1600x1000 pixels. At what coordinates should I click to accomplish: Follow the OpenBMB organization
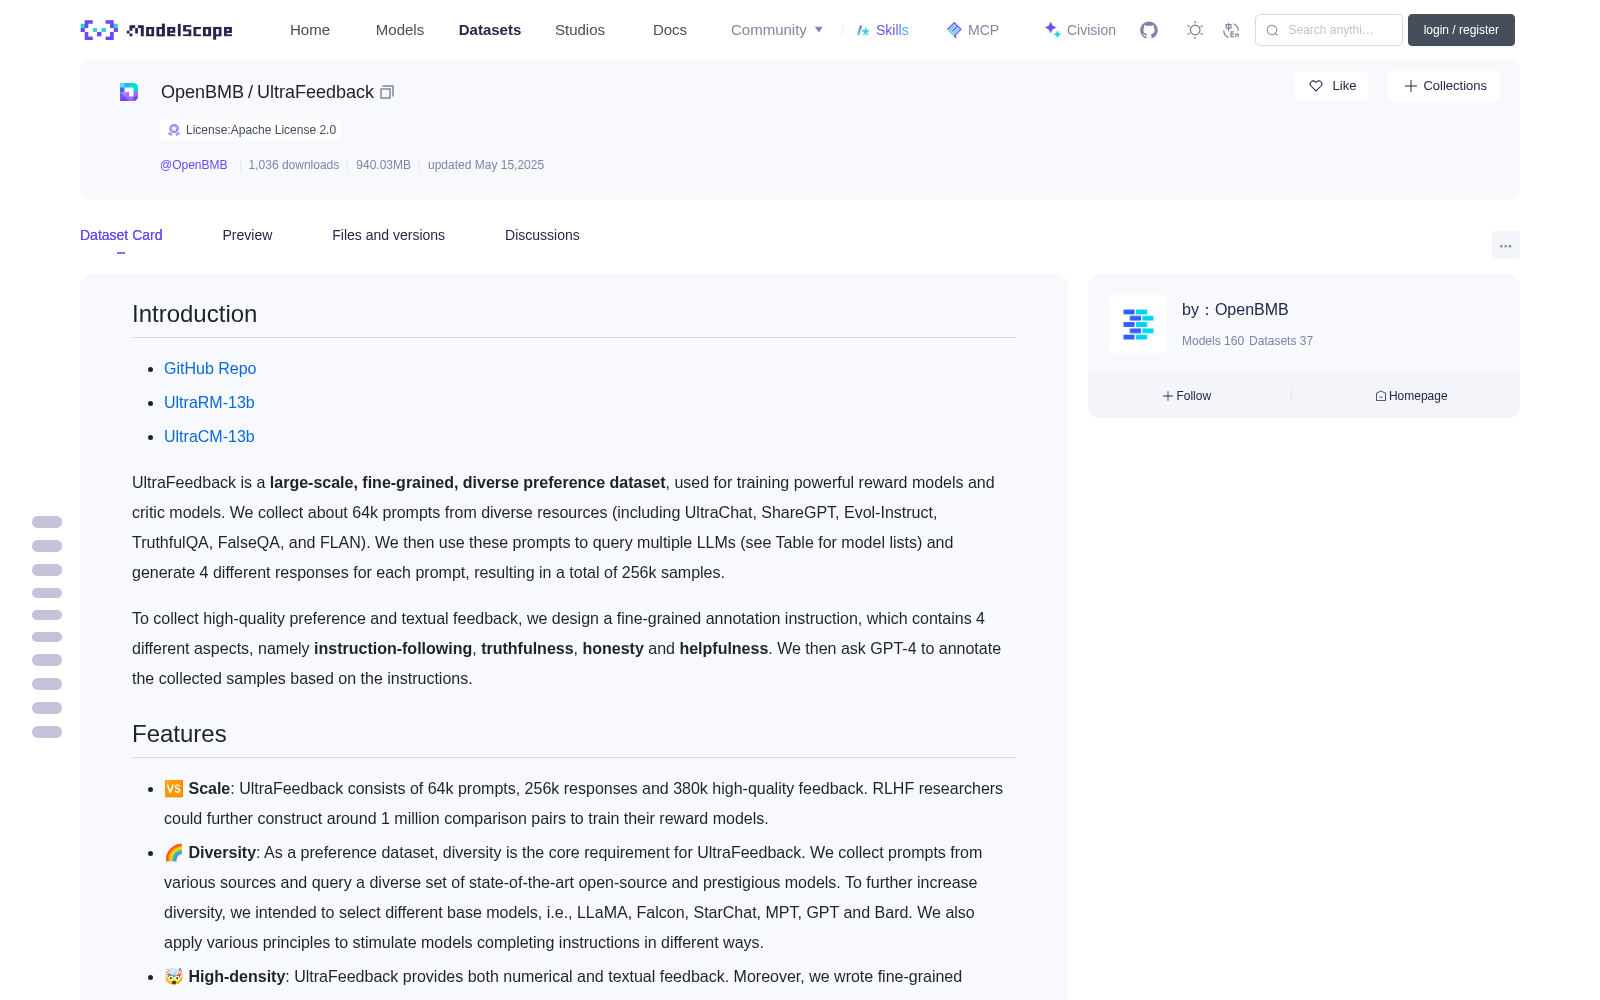pos(1187,396)
